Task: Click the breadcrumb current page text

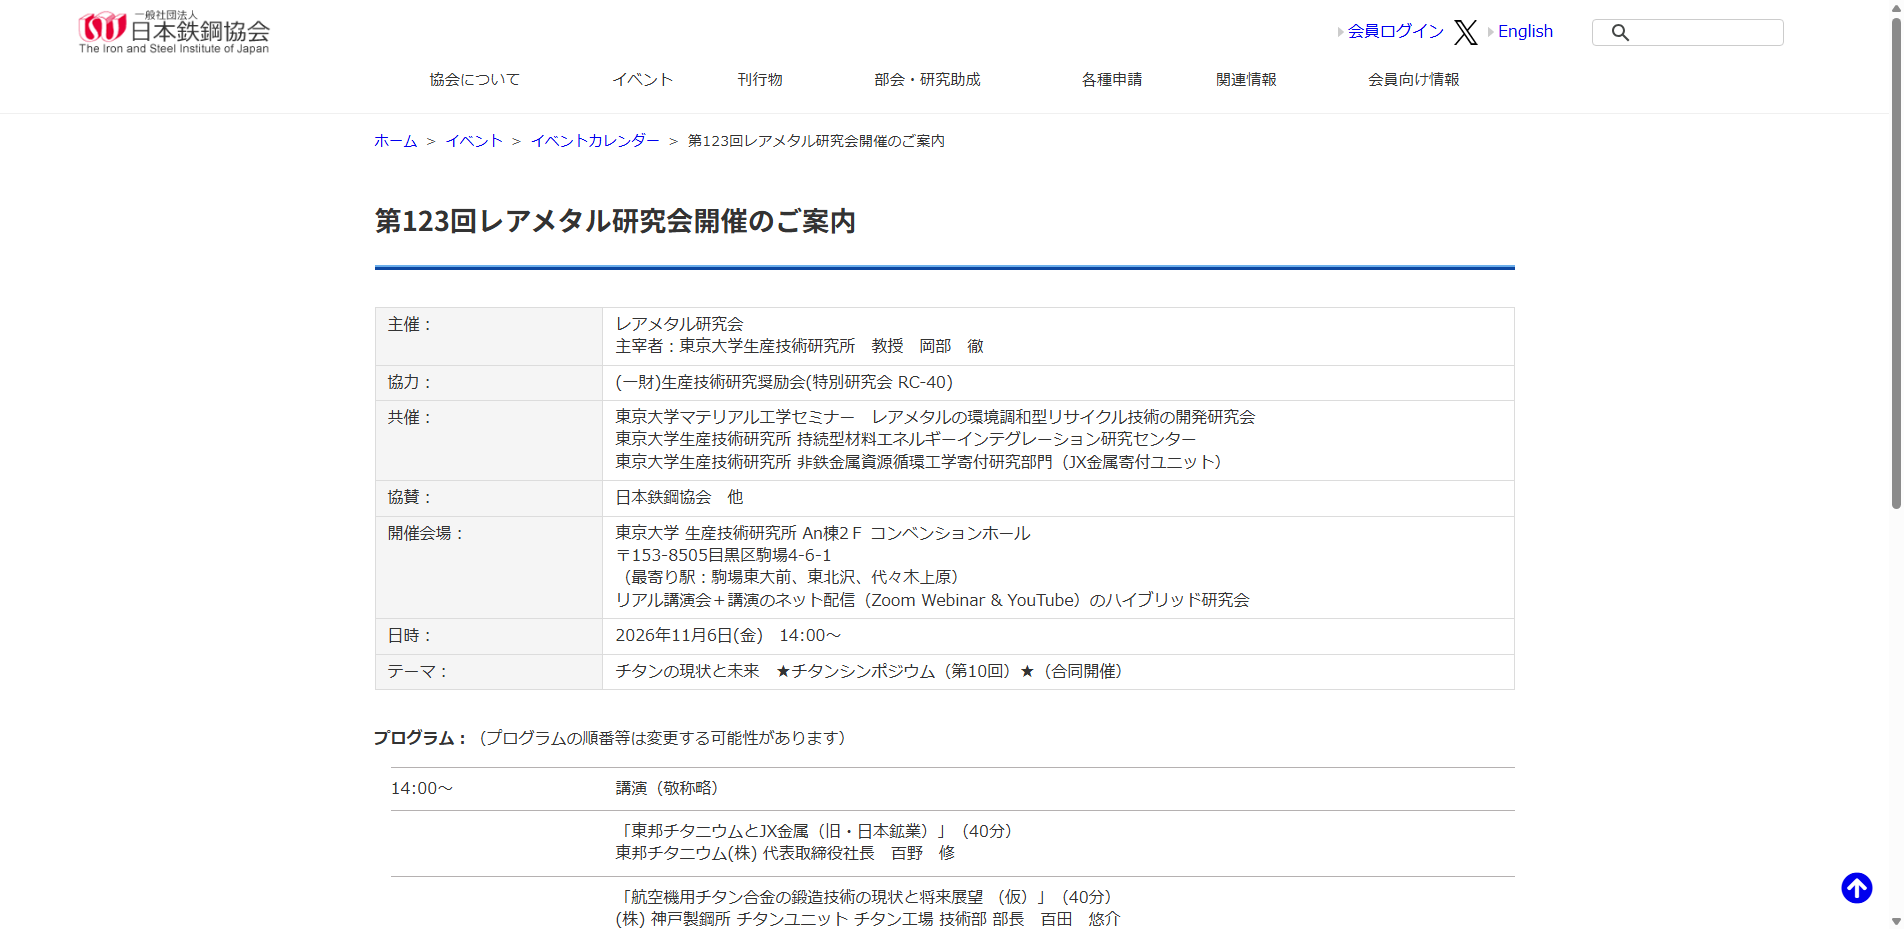Action: point(816,141)
